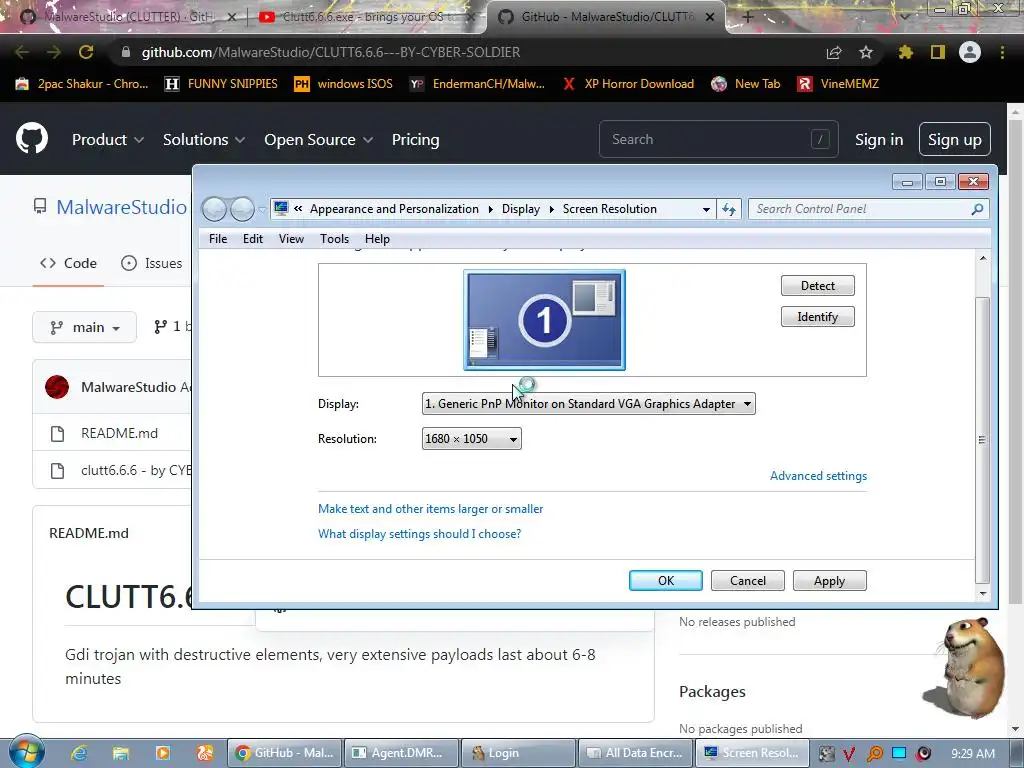The width and height of the screenshot is (1024, 768).
Task: Open the EndermanCH/Malw... bookmark
Action: (x=477, y=84)
